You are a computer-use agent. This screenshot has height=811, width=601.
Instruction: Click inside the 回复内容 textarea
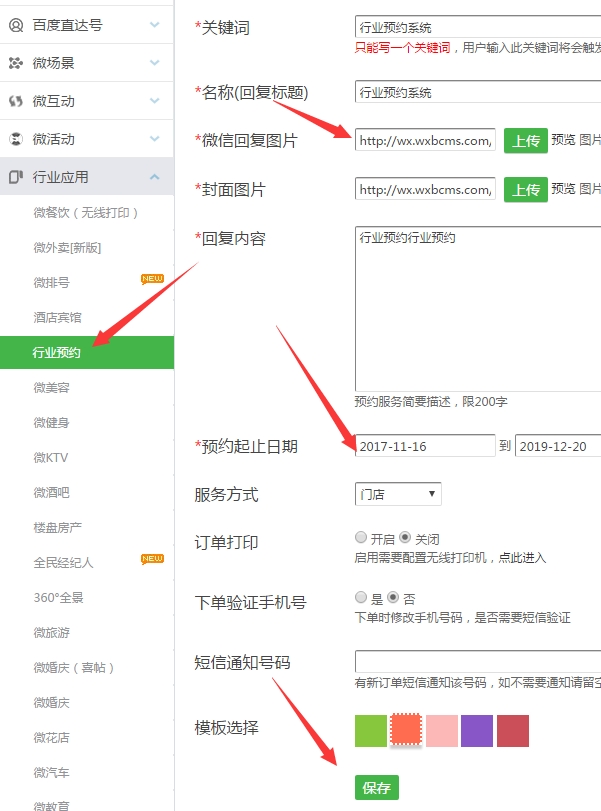[x=478, y=309]
